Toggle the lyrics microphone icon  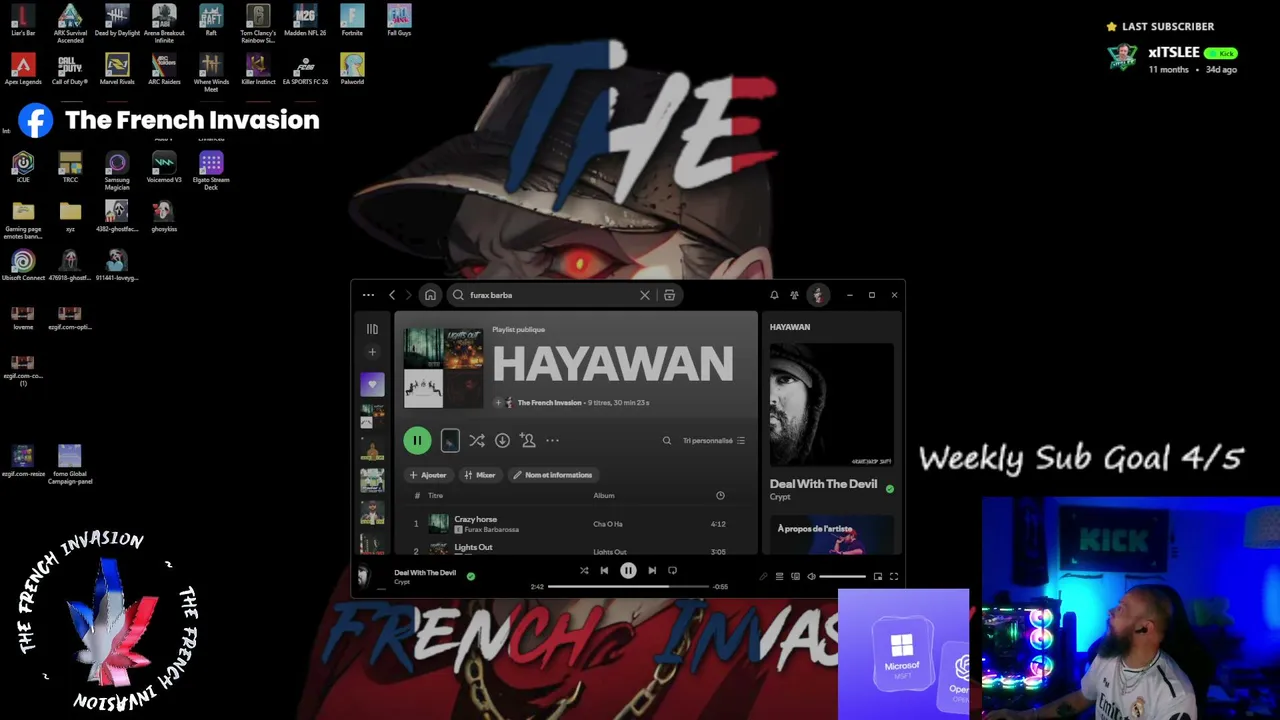tap(763, 577)
